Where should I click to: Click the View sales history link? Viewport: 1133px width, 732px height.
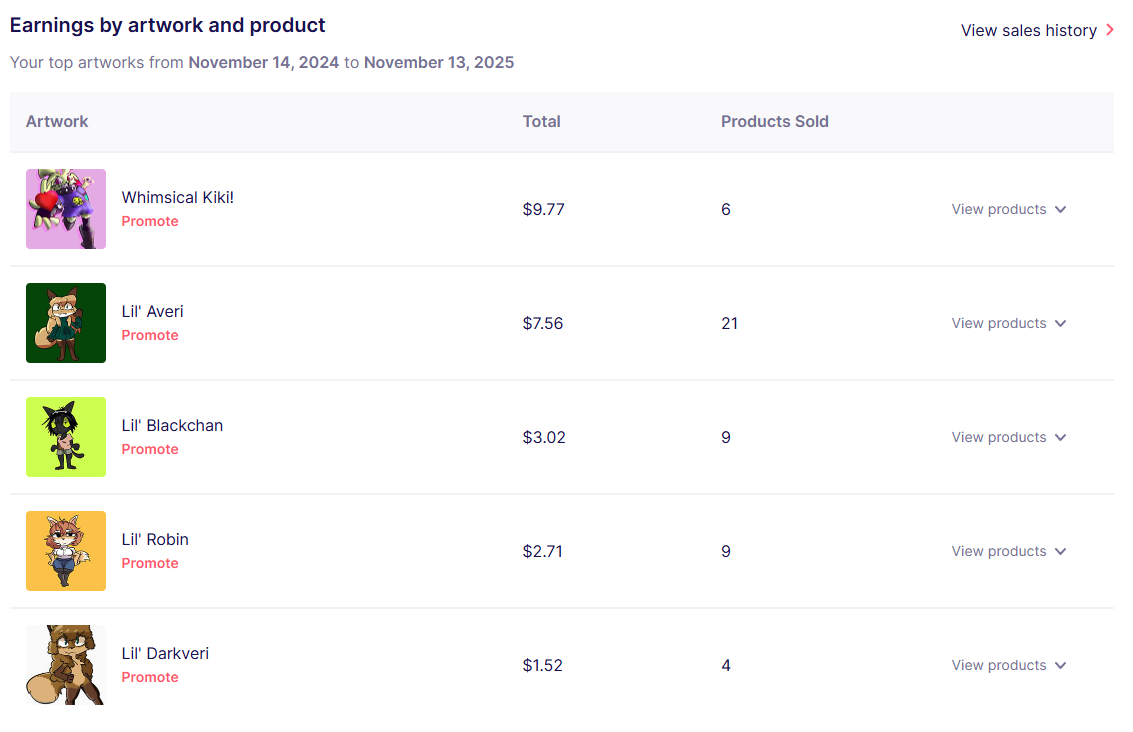[1028, 30]
